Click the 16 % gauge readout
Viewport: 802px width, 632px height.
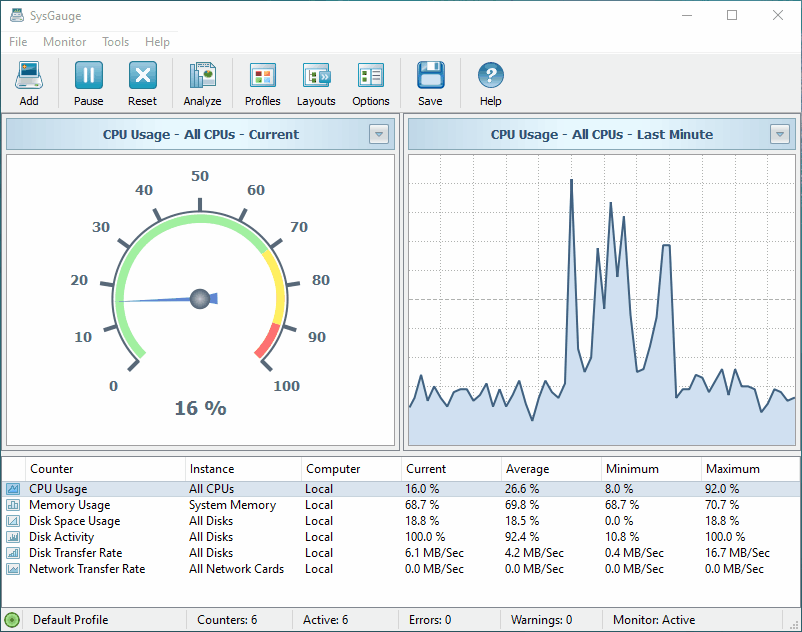point(200,408)
